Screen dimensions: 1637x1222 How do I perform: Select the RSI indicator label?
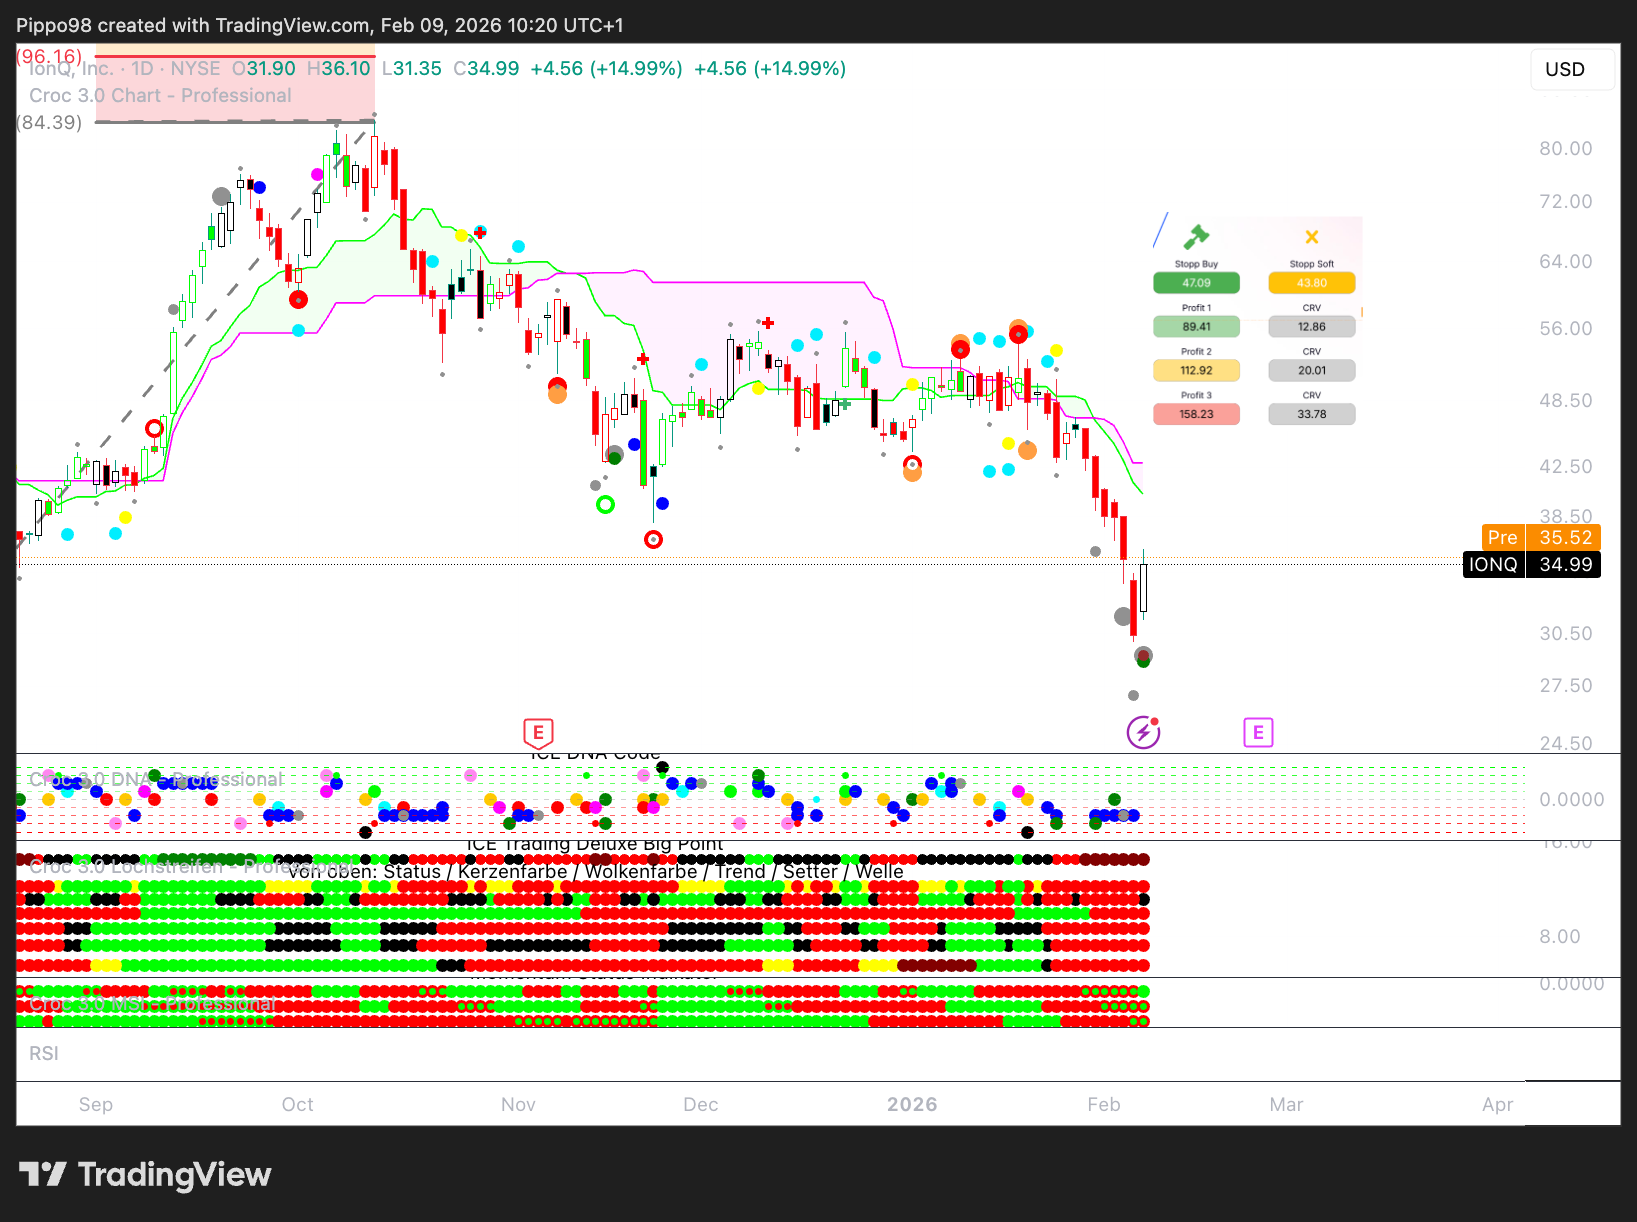[44, 1054]
